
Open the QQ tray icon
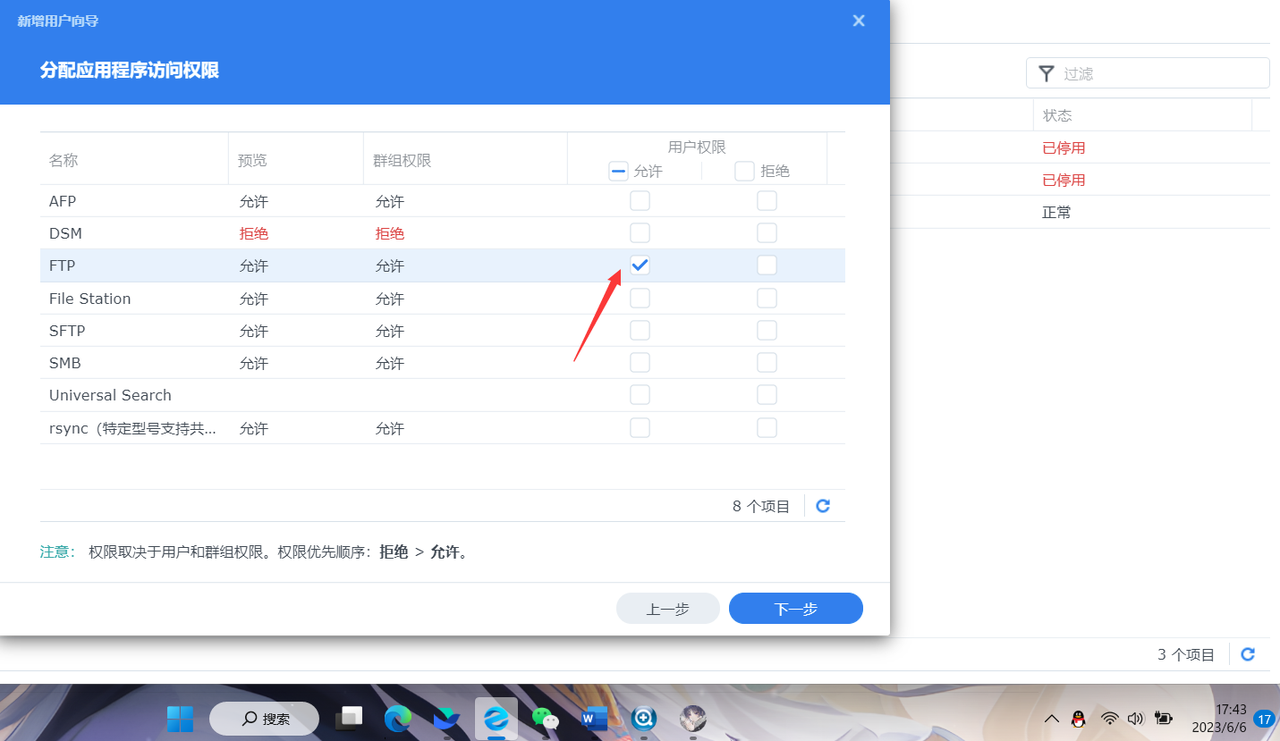(1078, 718)
